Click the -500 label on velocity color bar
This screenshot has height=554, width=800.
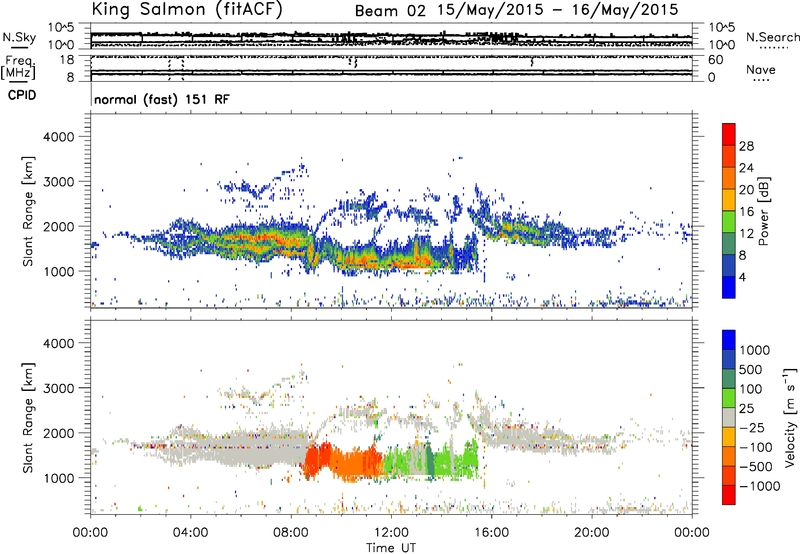pyautogui.click(x=756, y=467)
